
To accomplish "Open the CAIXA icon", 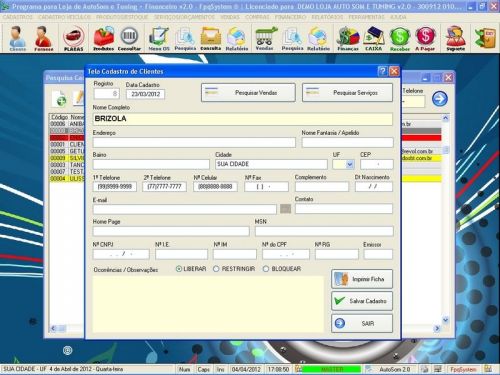I will coord(374,38).
